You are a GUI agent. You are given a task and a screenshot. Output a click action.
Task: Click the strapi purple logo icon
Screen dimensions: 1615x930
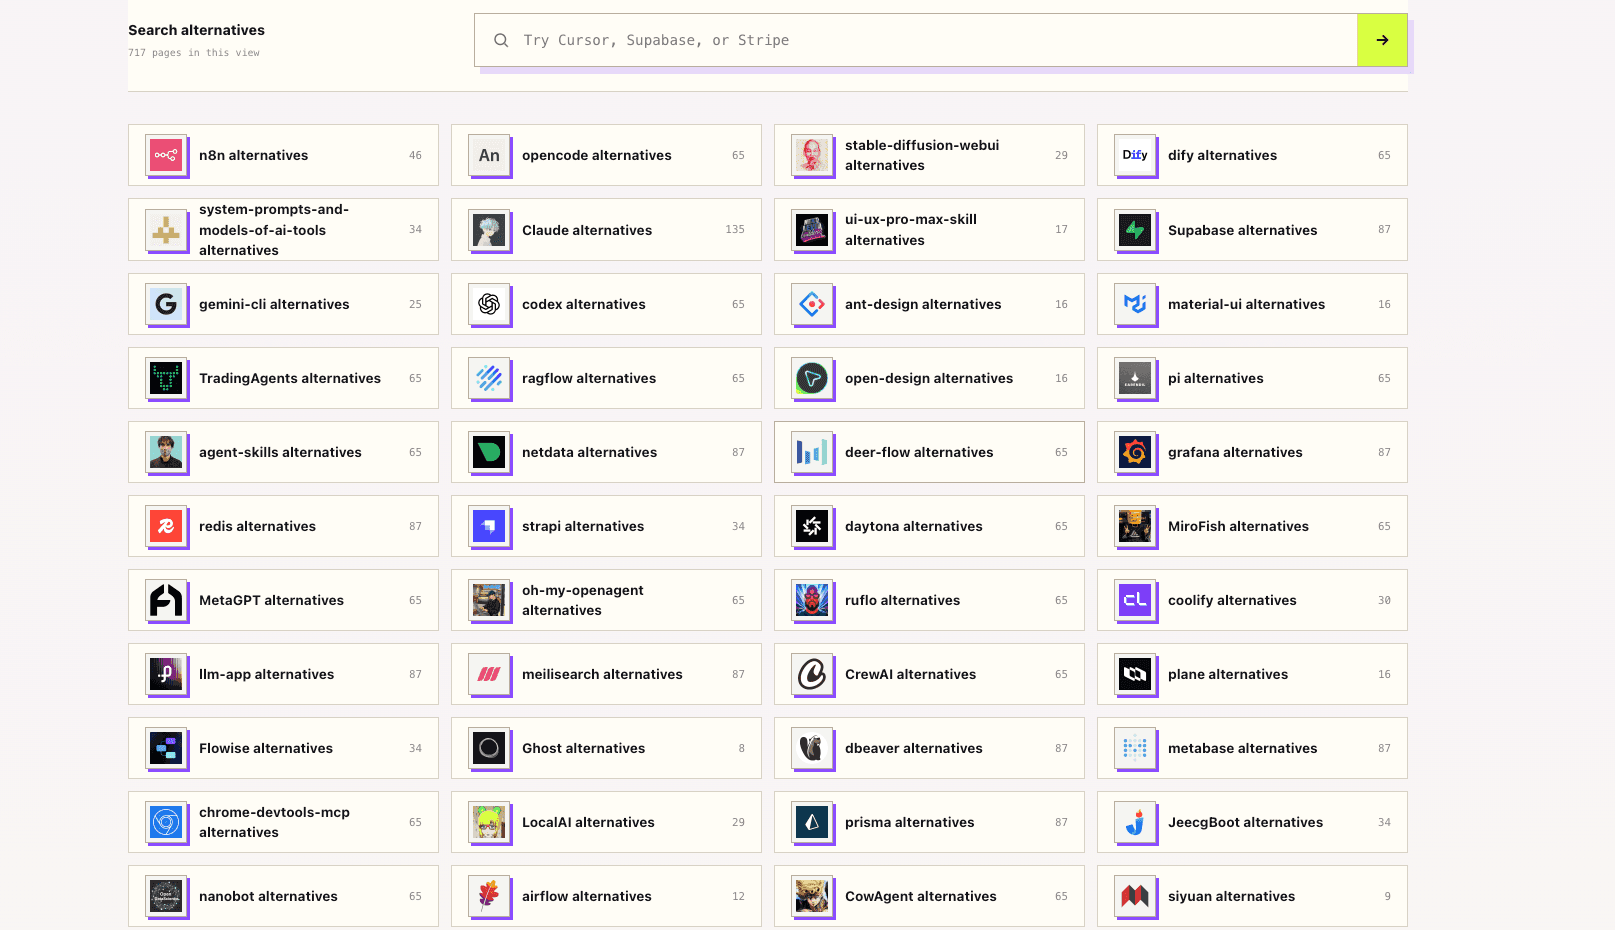coord(489,526)
